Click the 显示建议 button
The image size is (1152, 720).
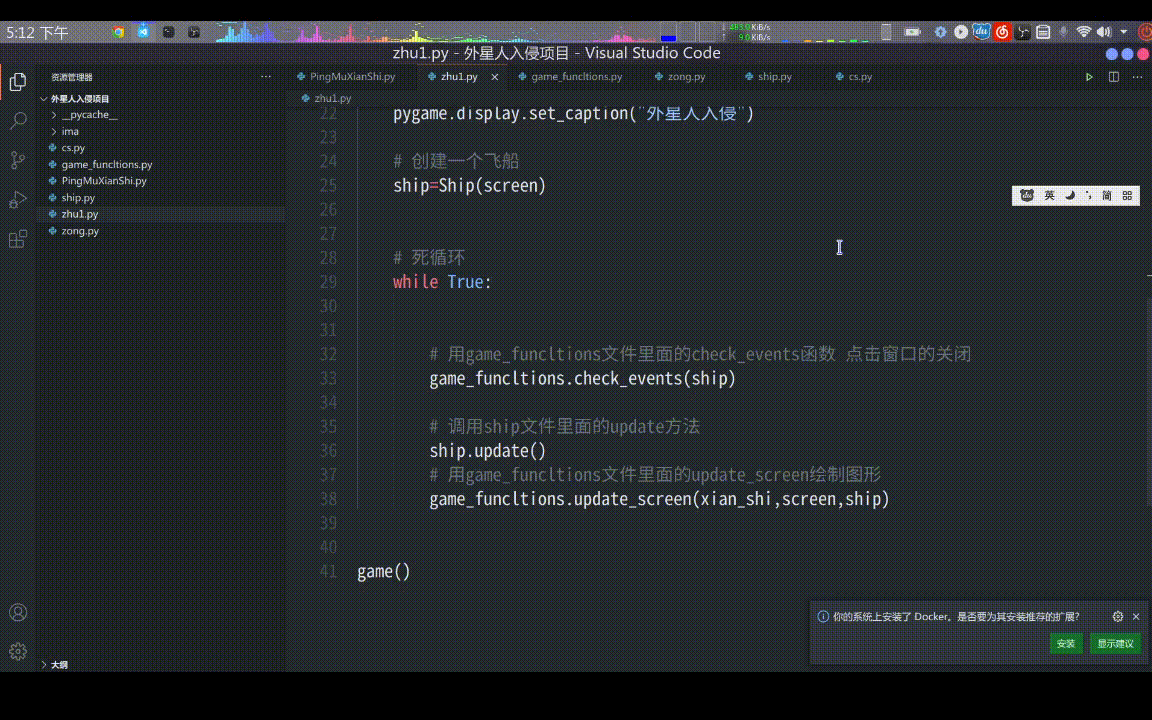1115,644
